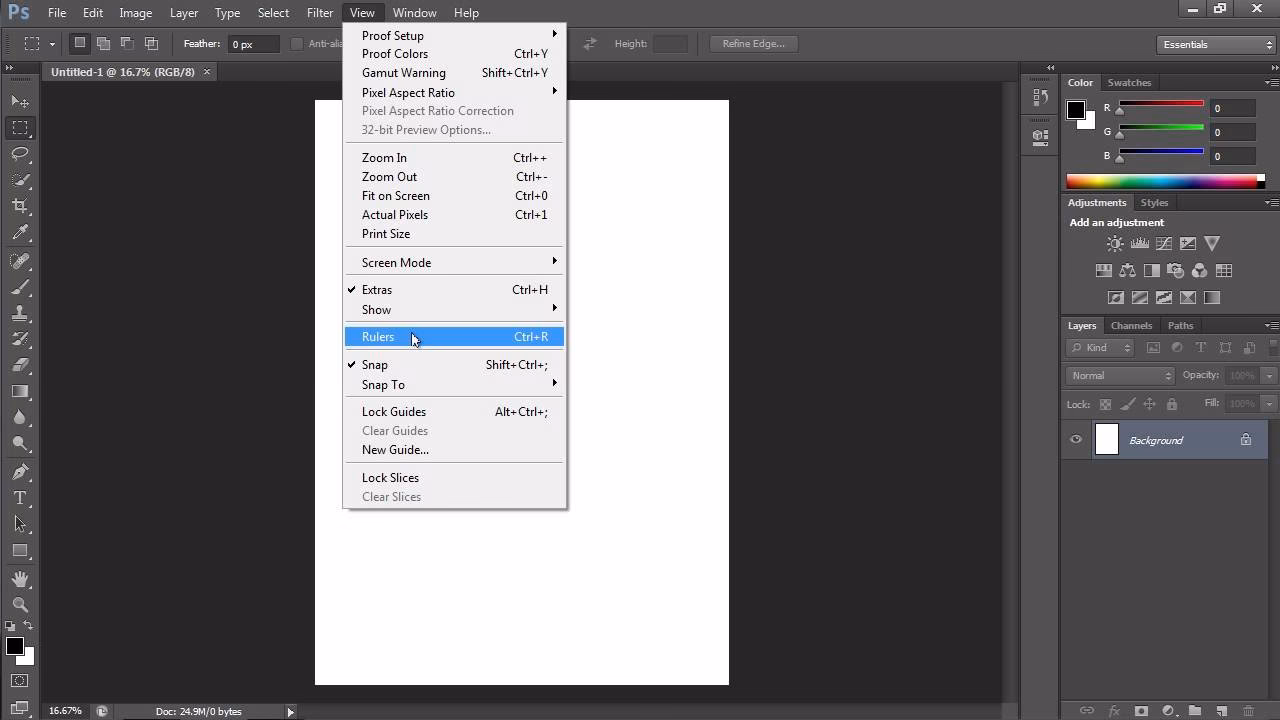This screenshot has width=1280, height=720.
Task: Click Fit on Screen menu entry
Action: tap(395, 196)
